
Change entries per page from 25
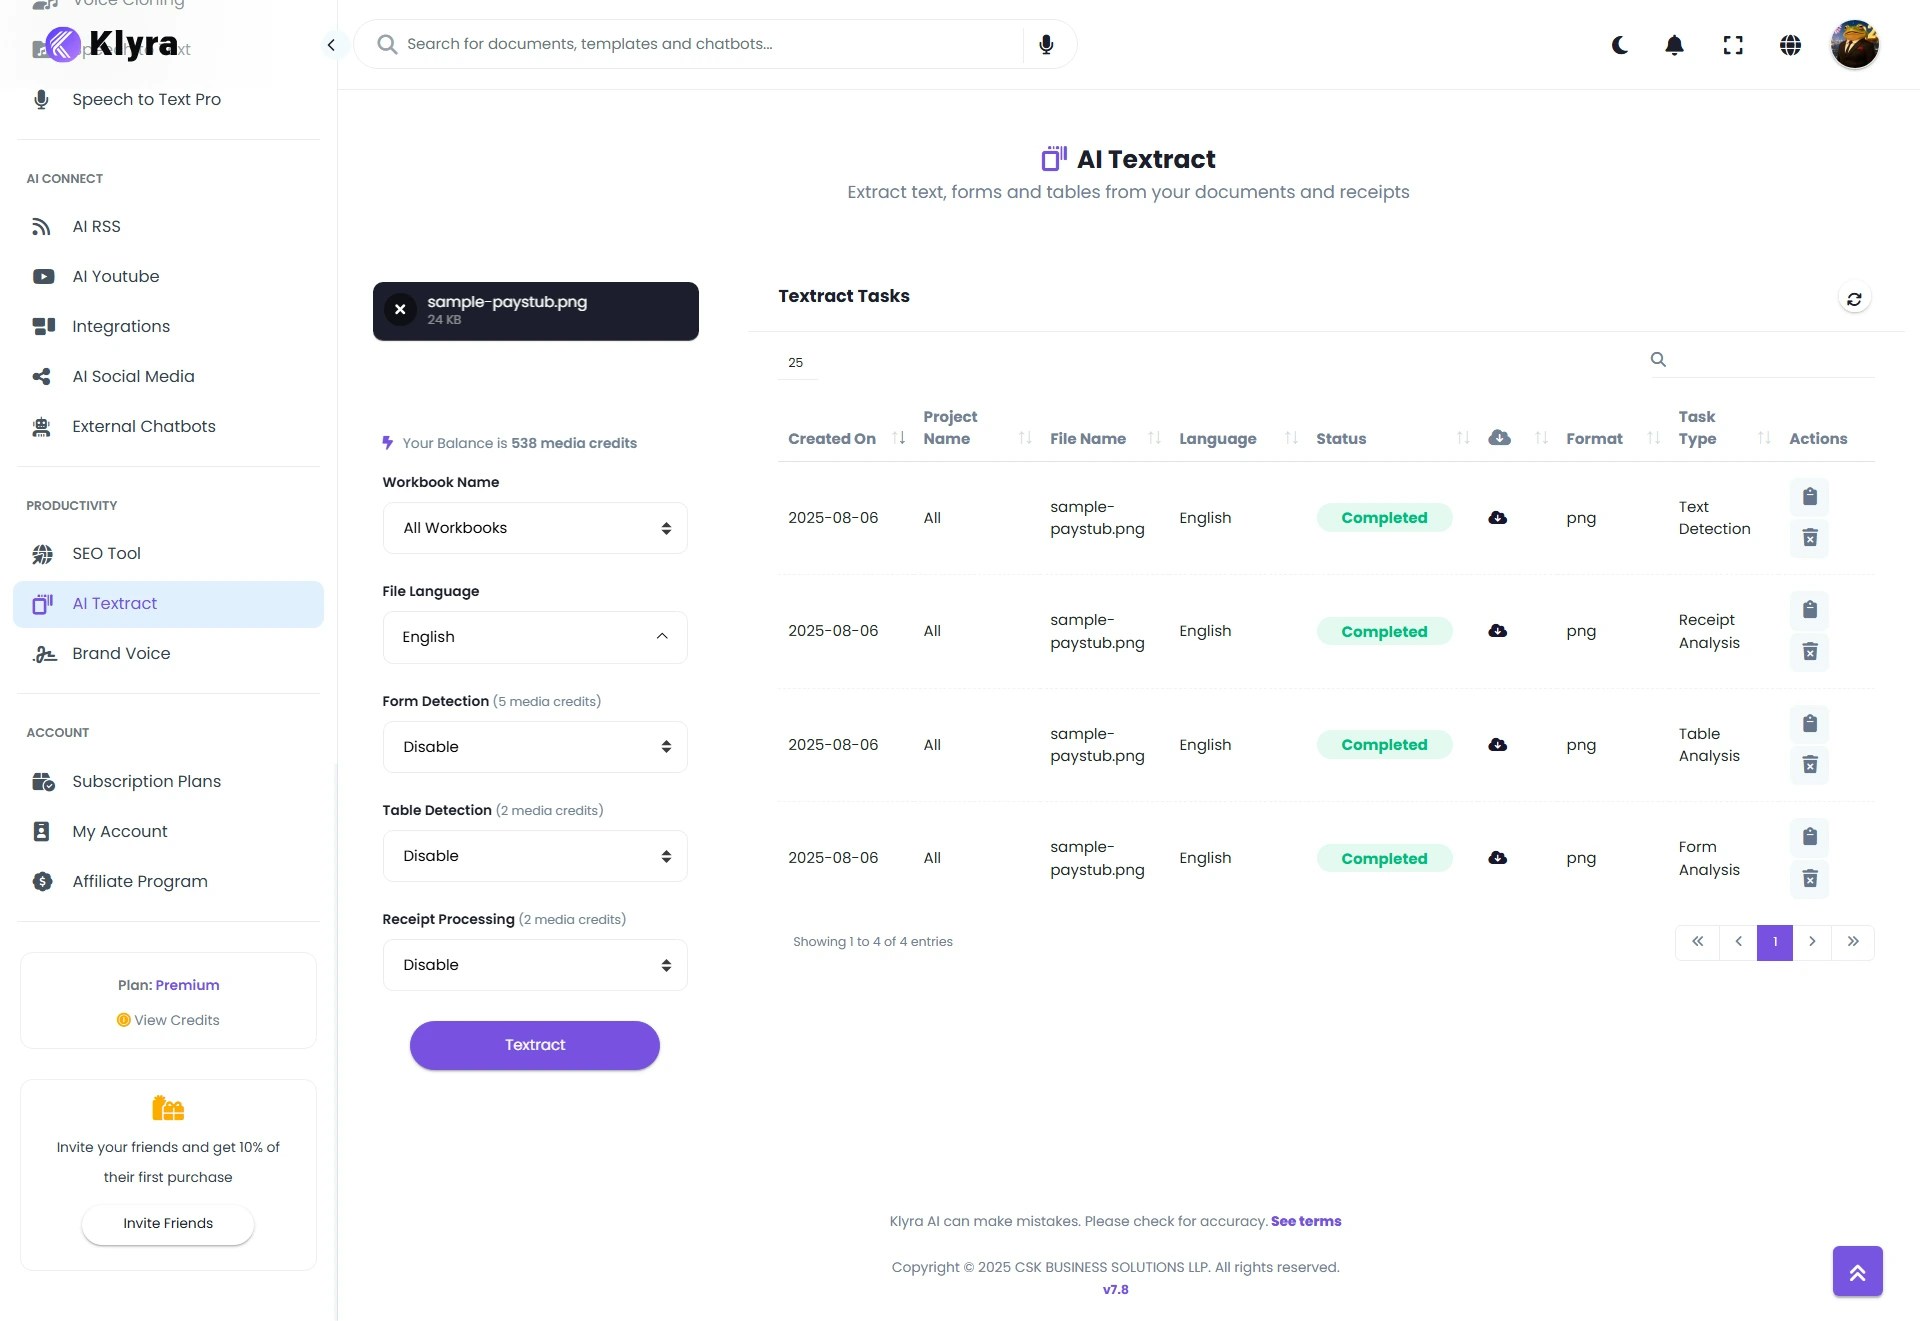coord(796,362)
